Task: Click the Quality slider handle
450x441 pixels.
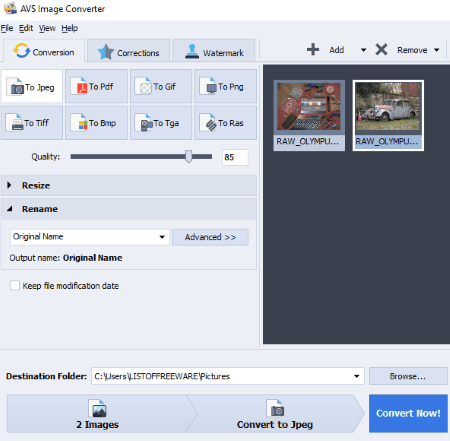Action: 189,156
